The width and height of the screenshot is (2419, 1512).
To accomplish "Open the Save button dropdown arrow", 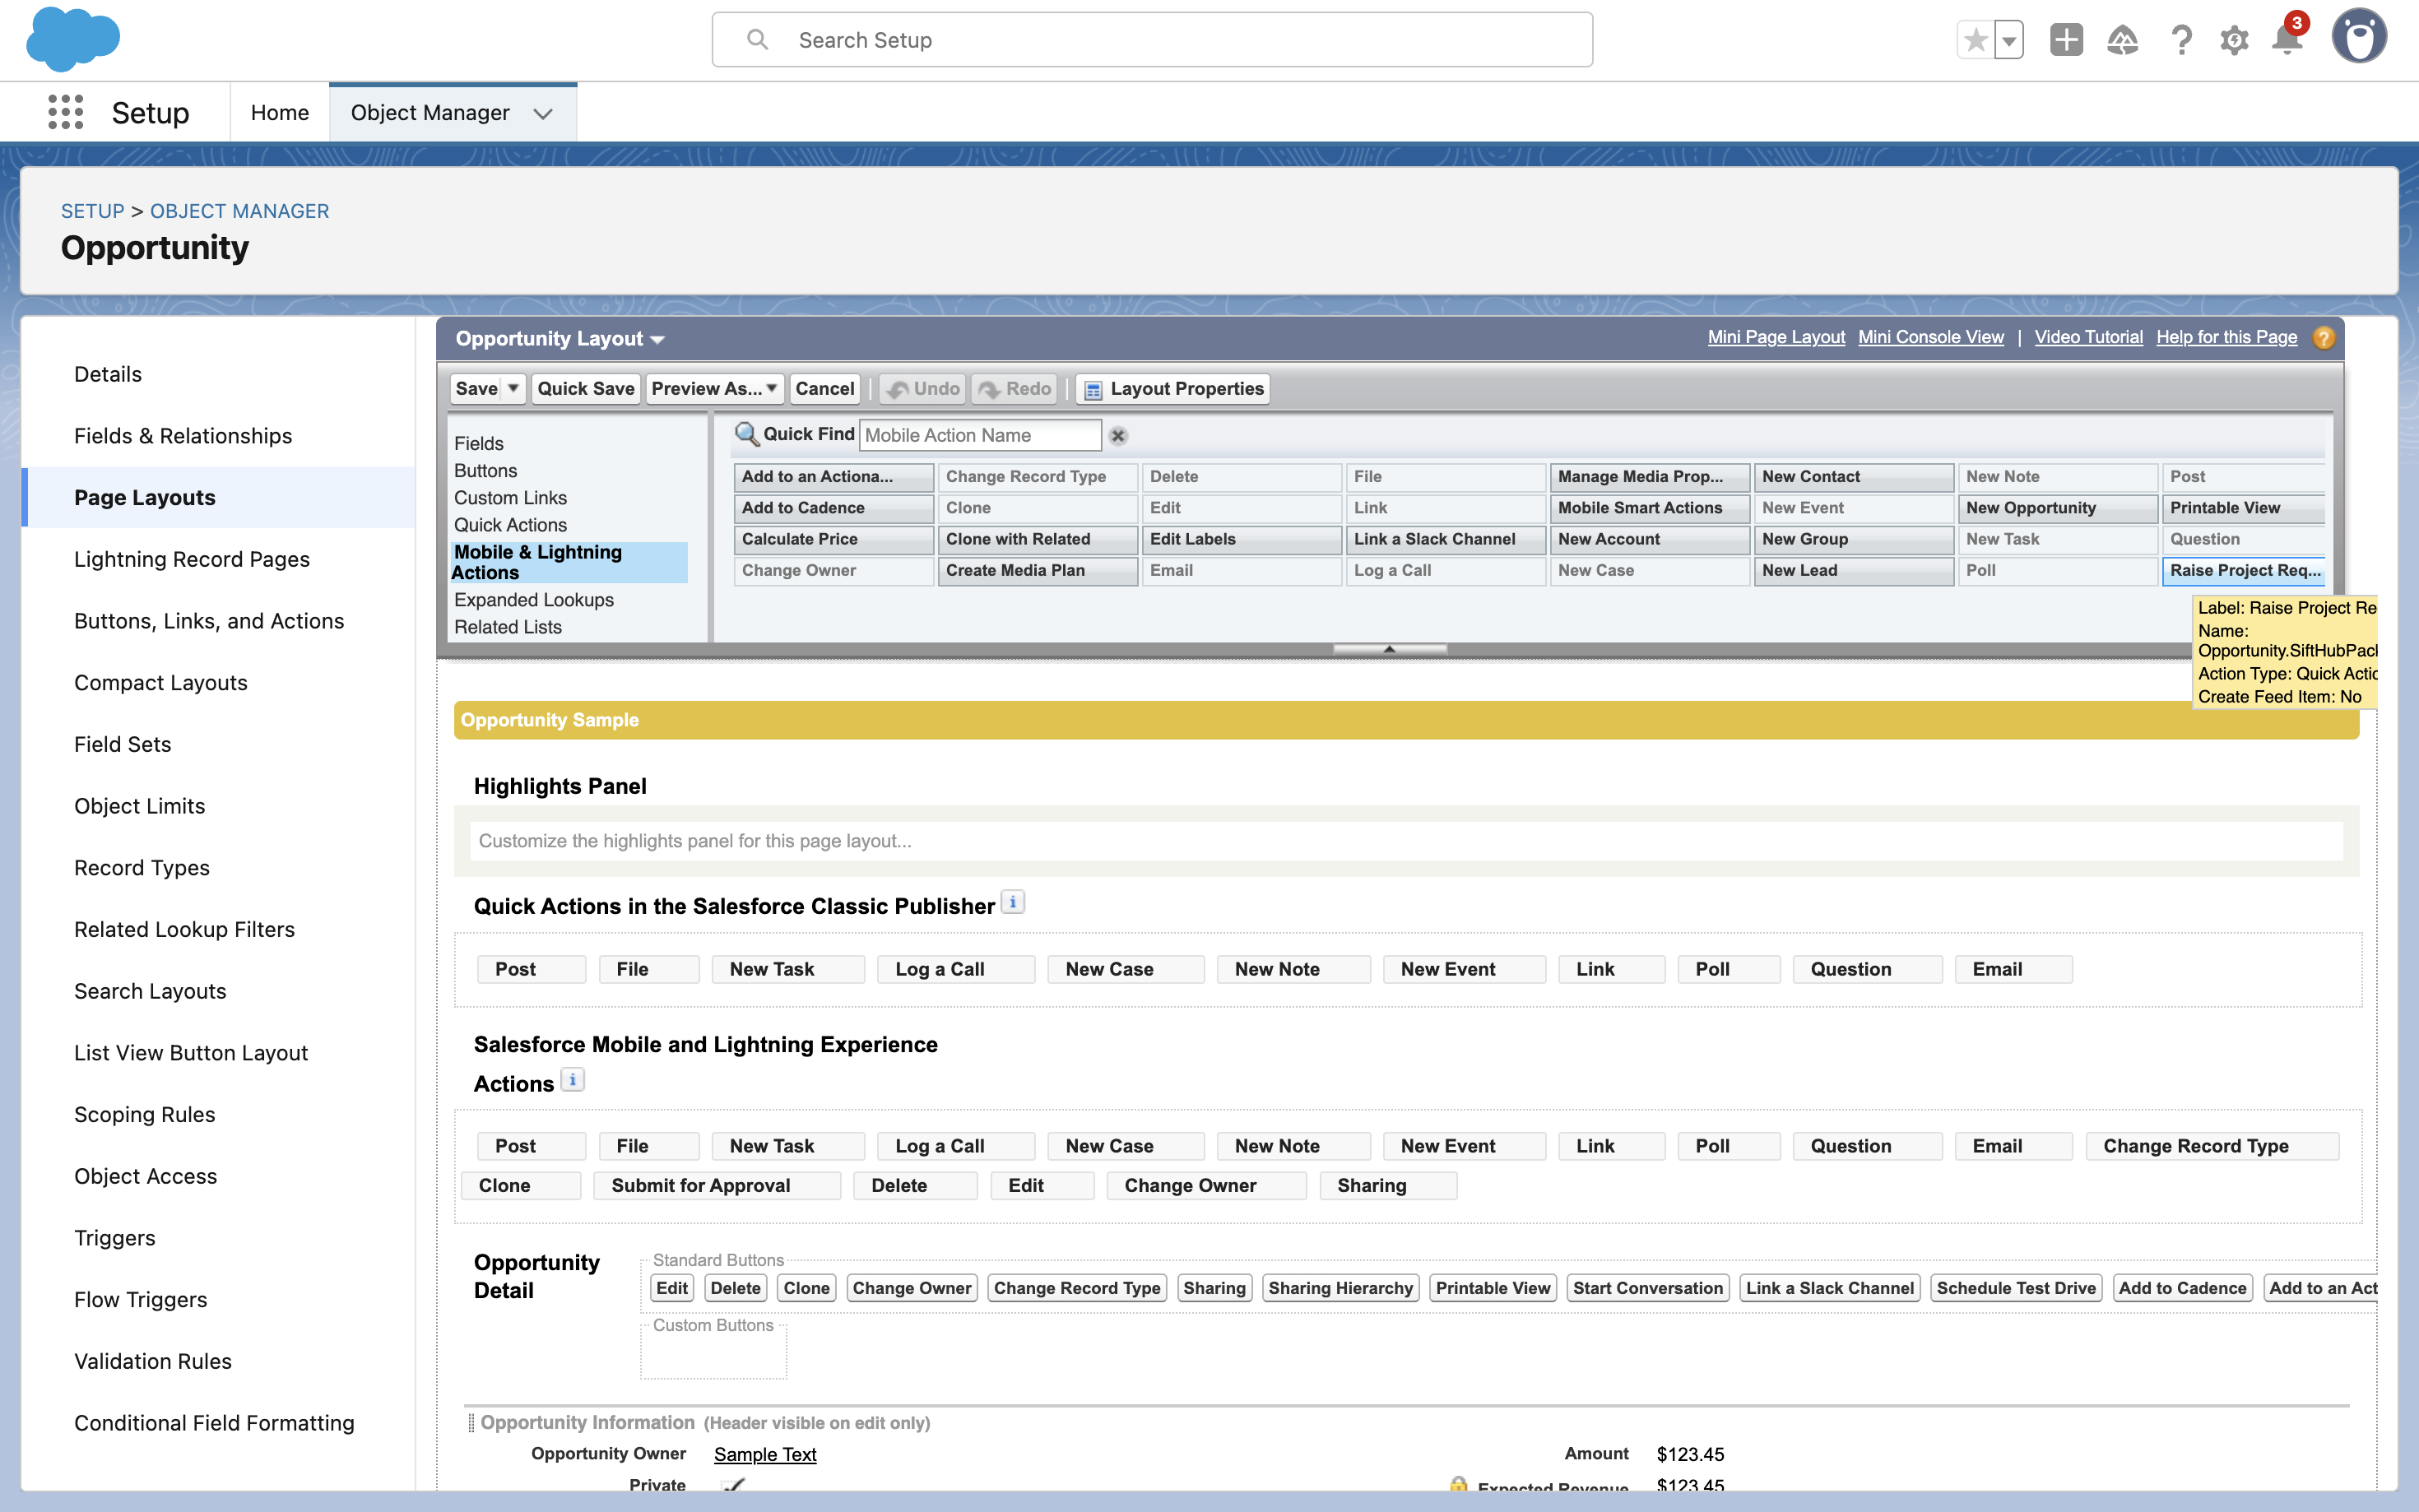I will tap(513, 388).
